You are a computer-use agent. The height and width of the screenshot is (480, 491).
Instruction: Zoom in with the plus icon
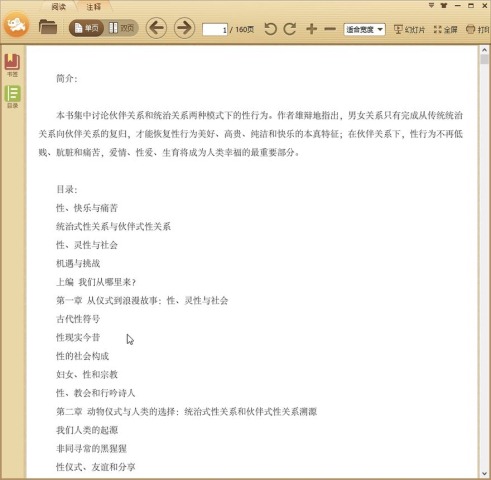pyautogui.click(x=311, y=29)
